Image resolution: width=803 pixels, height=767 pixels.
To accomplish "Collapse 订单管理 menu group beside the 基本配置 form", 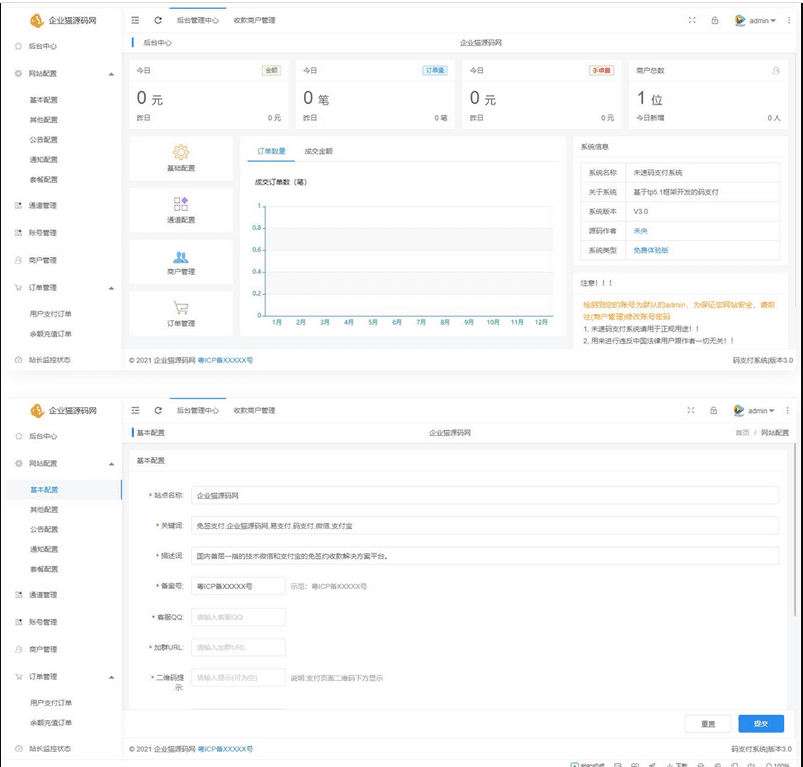I will [x=111, y=677].
